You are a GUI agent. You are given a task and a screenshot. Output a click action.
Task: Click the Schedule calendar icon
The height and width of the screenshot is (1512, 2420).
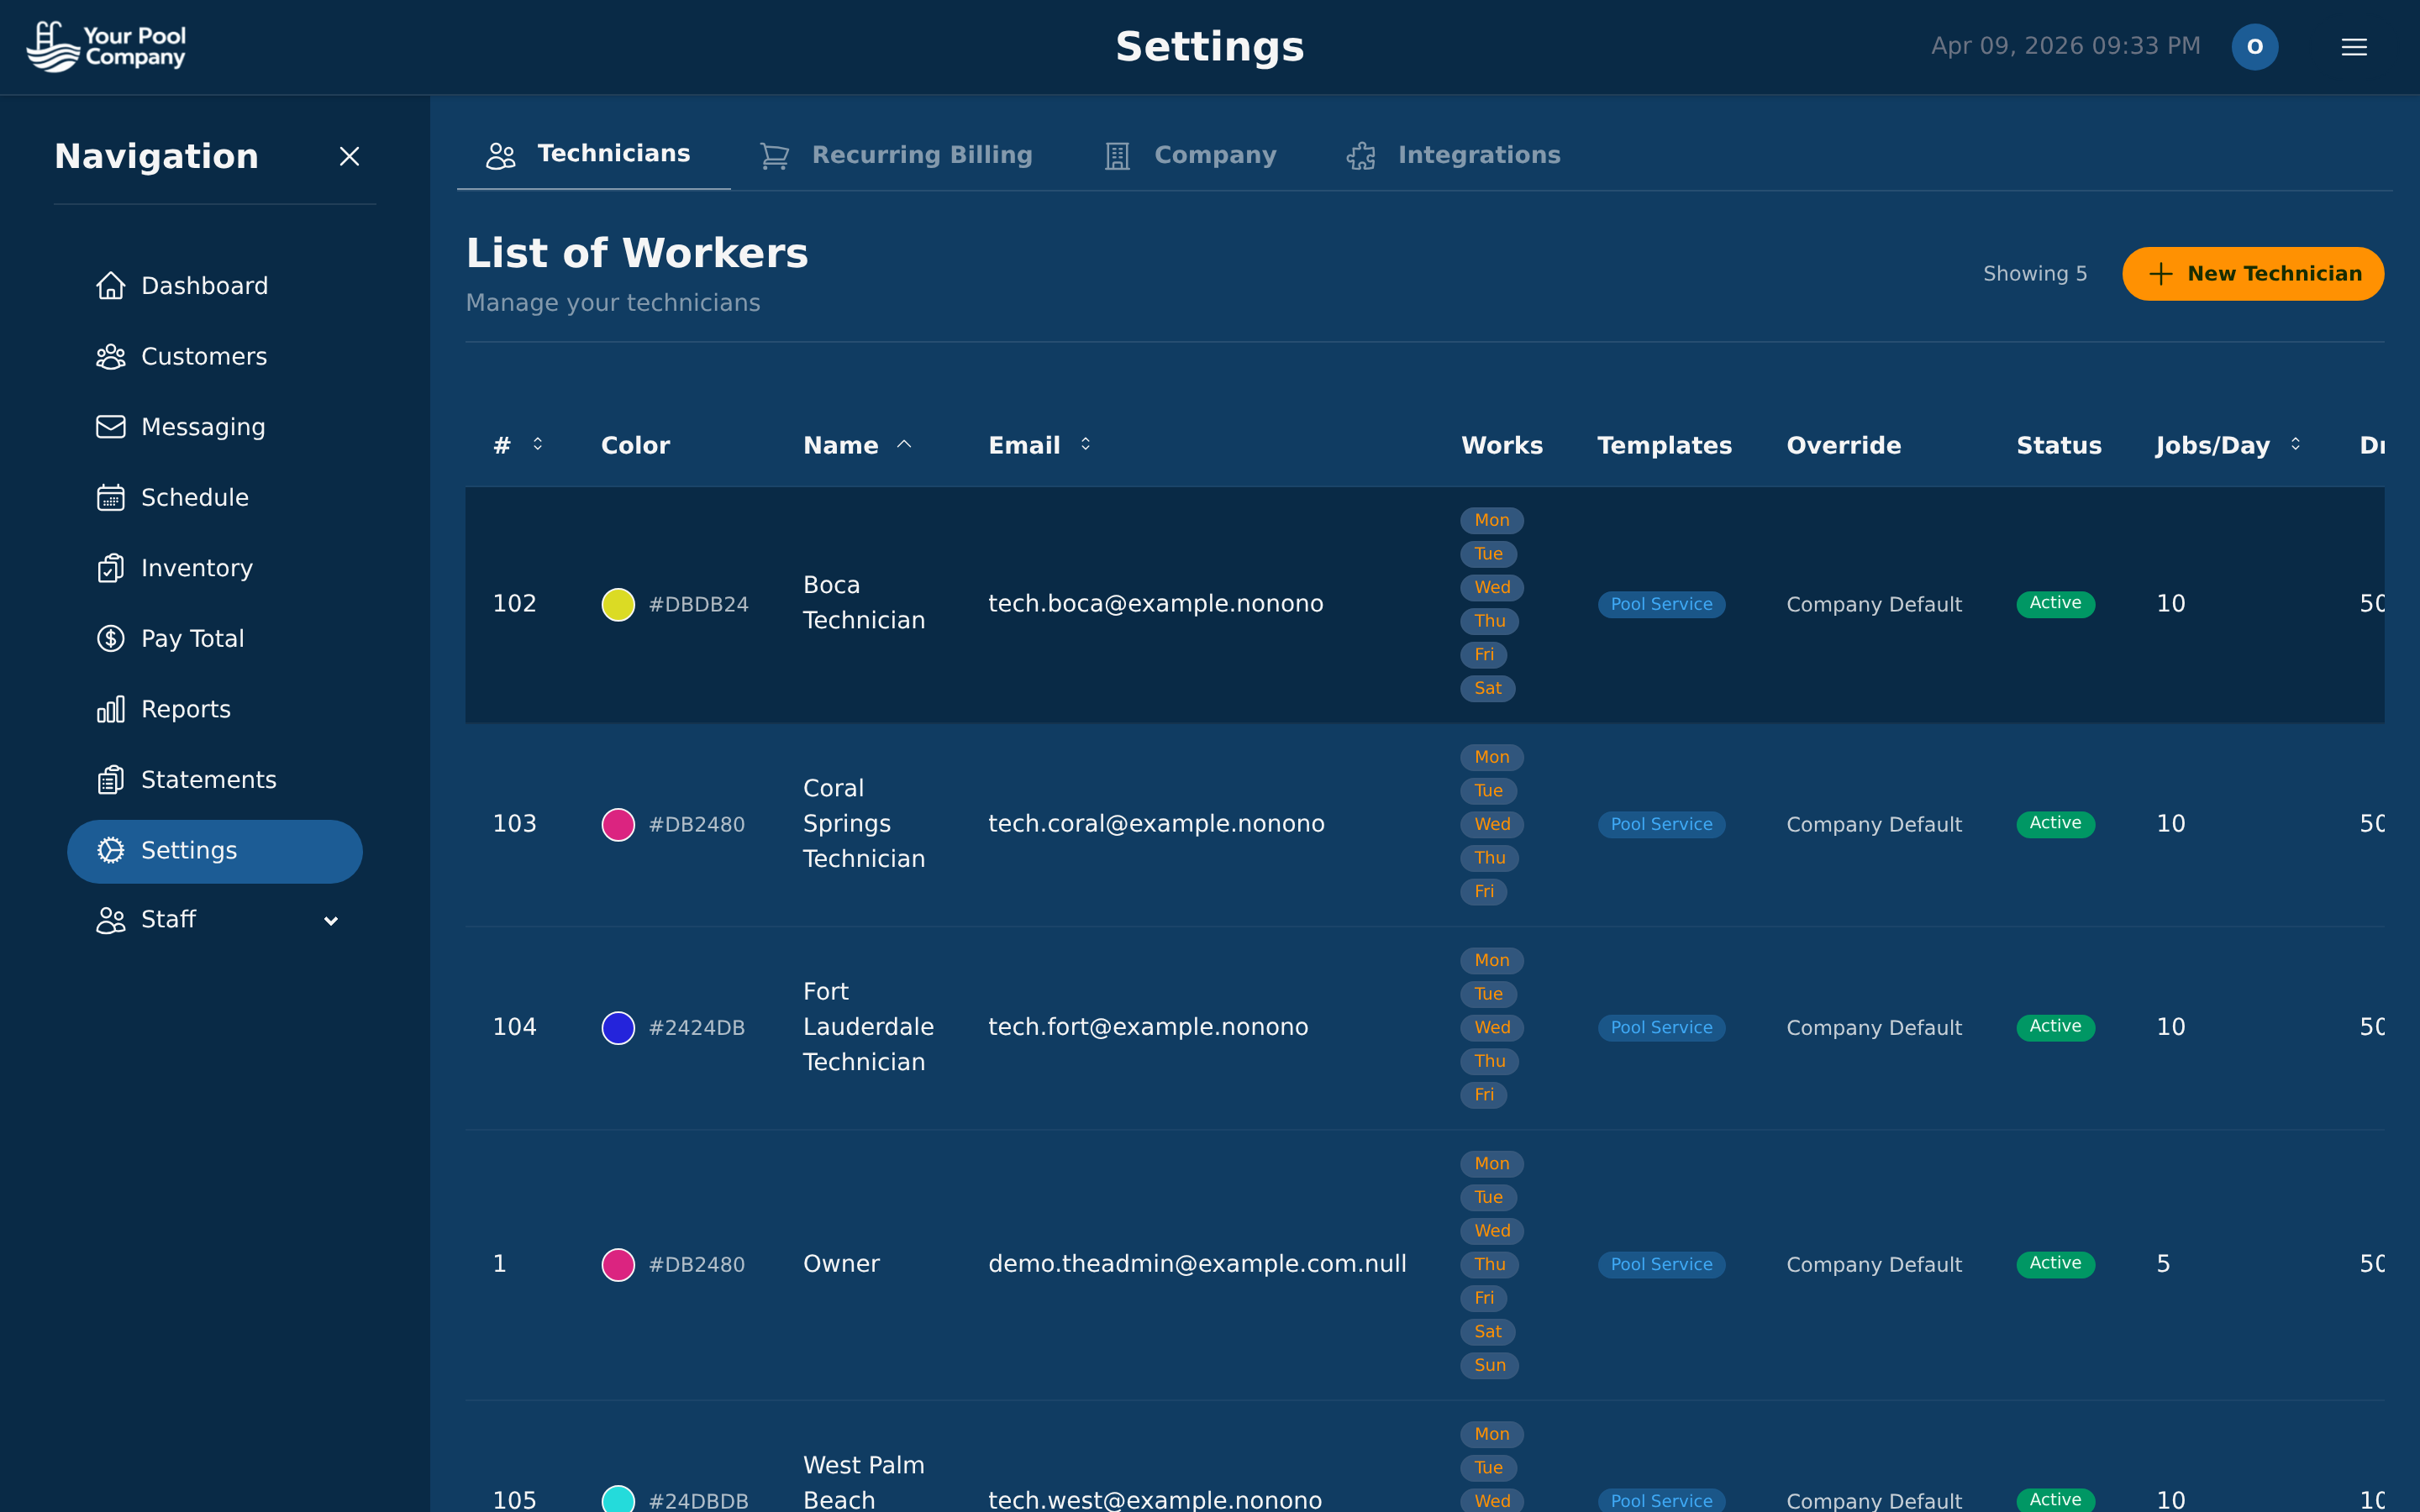click(111, 497)
